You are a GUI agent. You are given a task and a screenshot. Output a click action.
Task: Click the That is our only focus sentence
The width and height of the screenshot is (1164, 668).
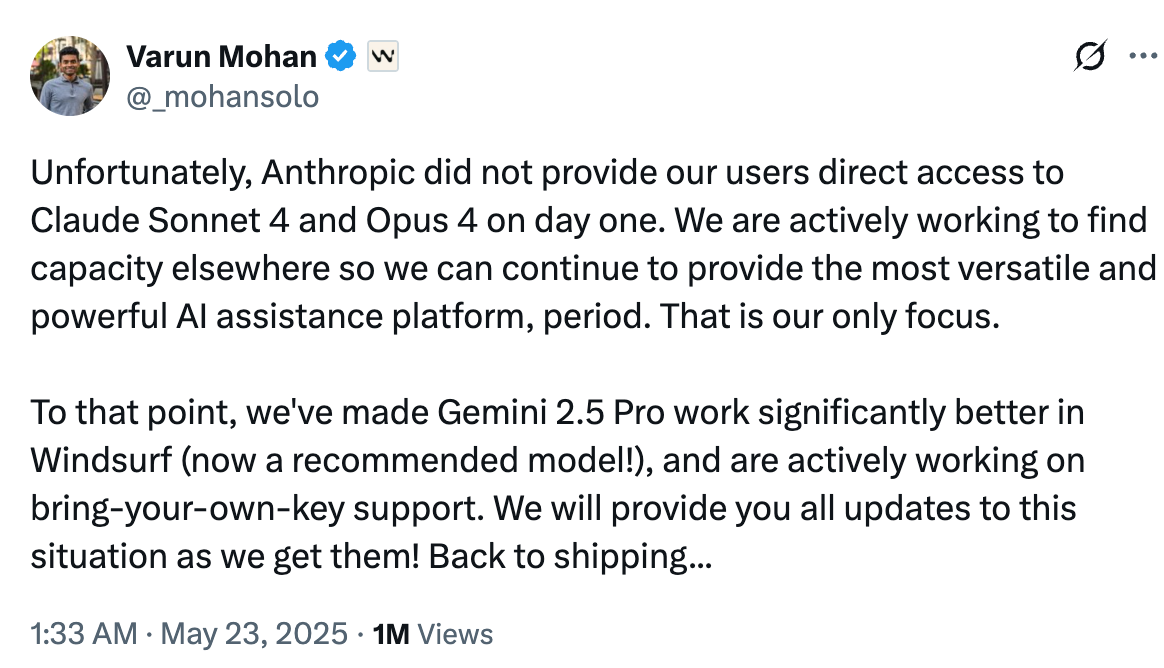pyautogui.click(x=830, y=317)
